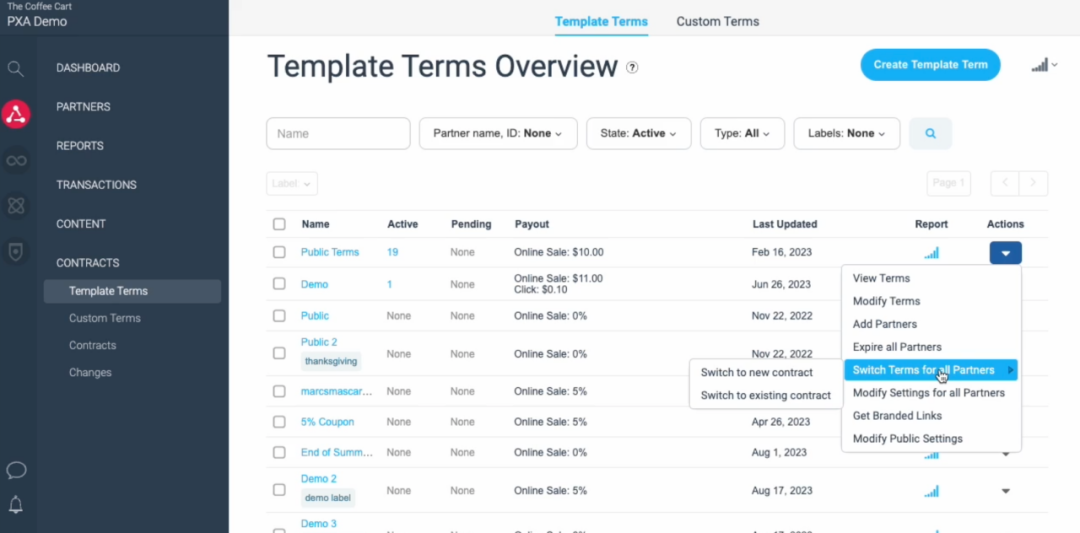Click the Create Template Term button

pyautogui.click(x=931, y=65)
